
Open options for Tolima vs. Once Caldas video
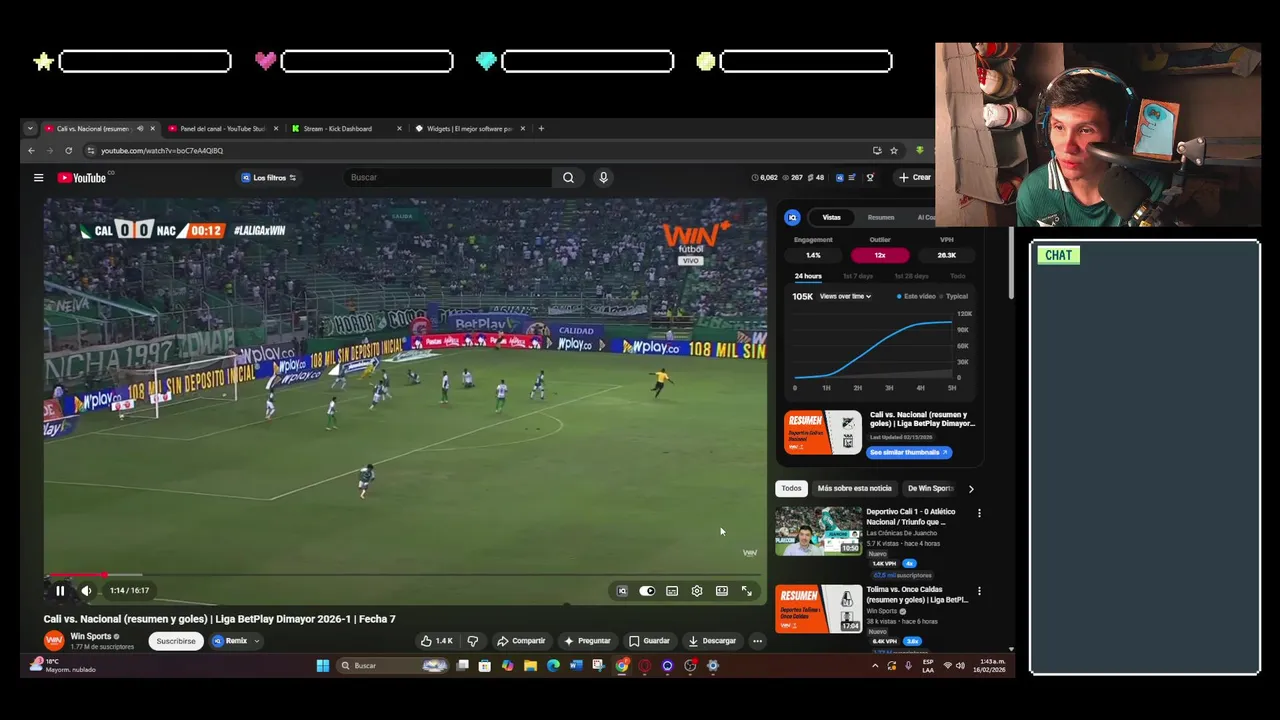coord(979,591)
